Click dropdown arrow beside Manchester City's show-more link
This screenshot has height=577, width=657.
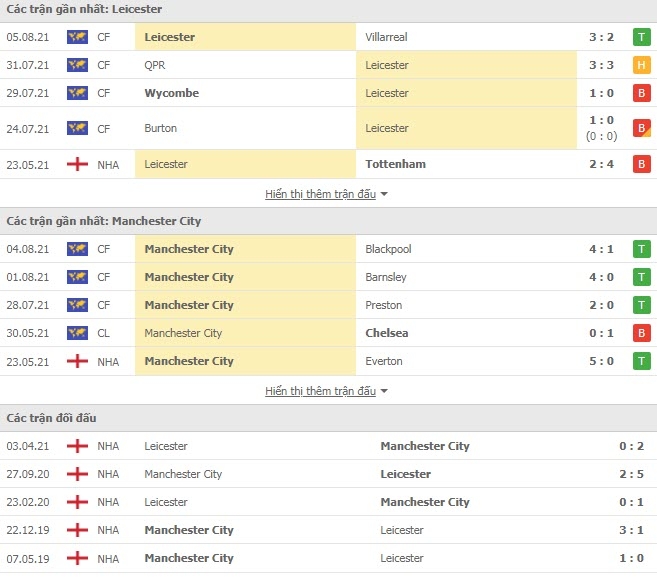384,391
